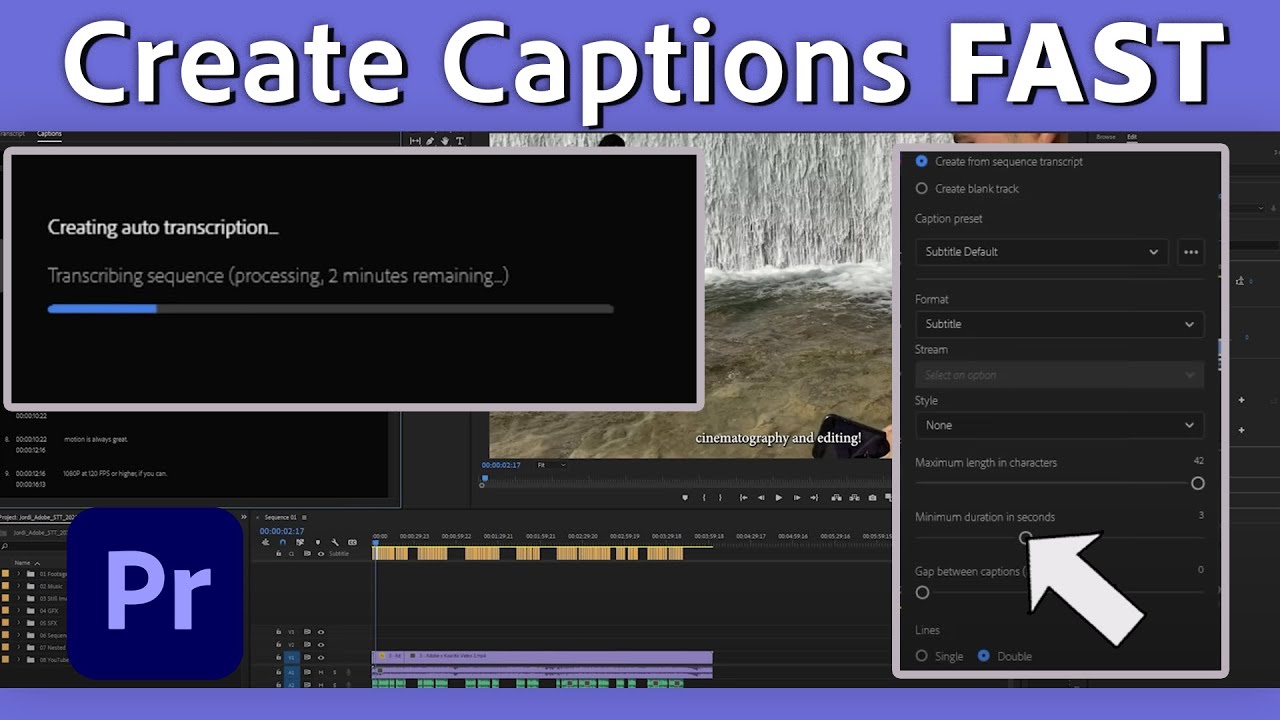Open Sequence 01 panel menu
The width and height of the screenshot is (1280, 720).
pyautogui.click(x=304, y=517)
